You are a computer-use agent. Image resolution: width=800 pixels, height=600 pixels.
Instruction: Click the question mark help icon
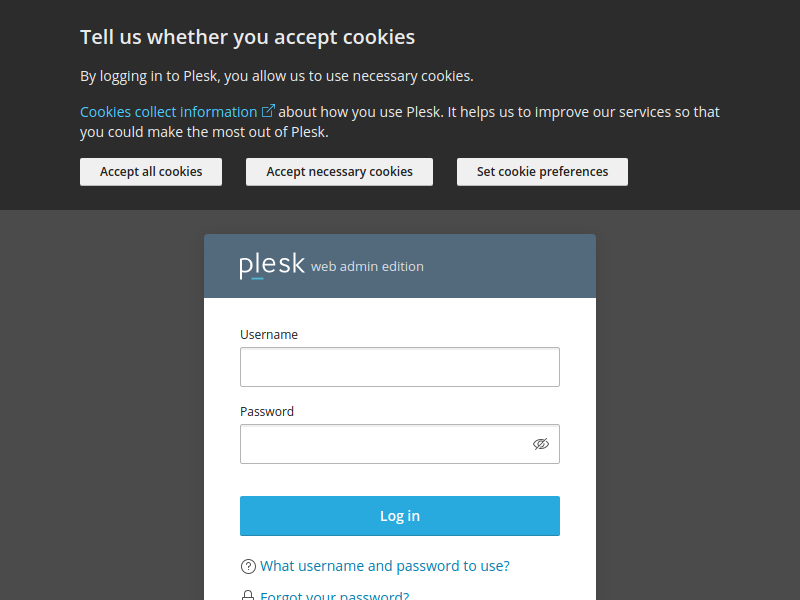(x=248, y=567)
